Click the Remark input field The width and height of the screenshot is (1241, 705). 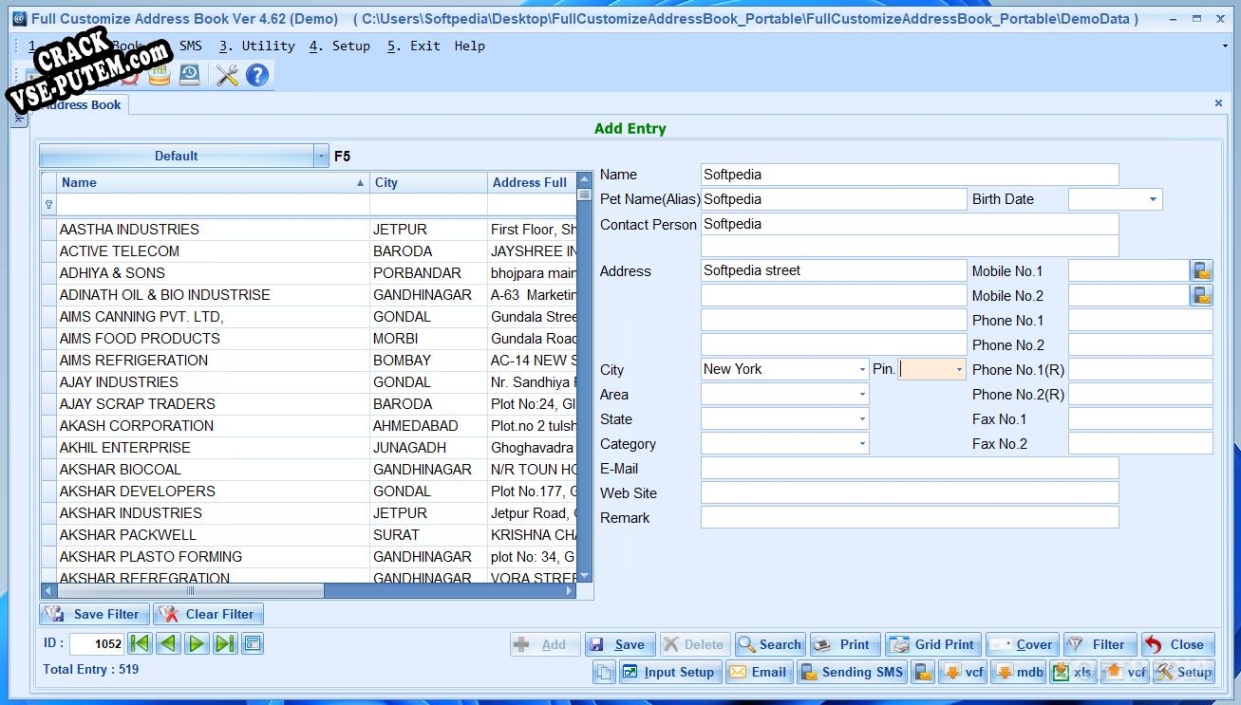click(909, 518)
